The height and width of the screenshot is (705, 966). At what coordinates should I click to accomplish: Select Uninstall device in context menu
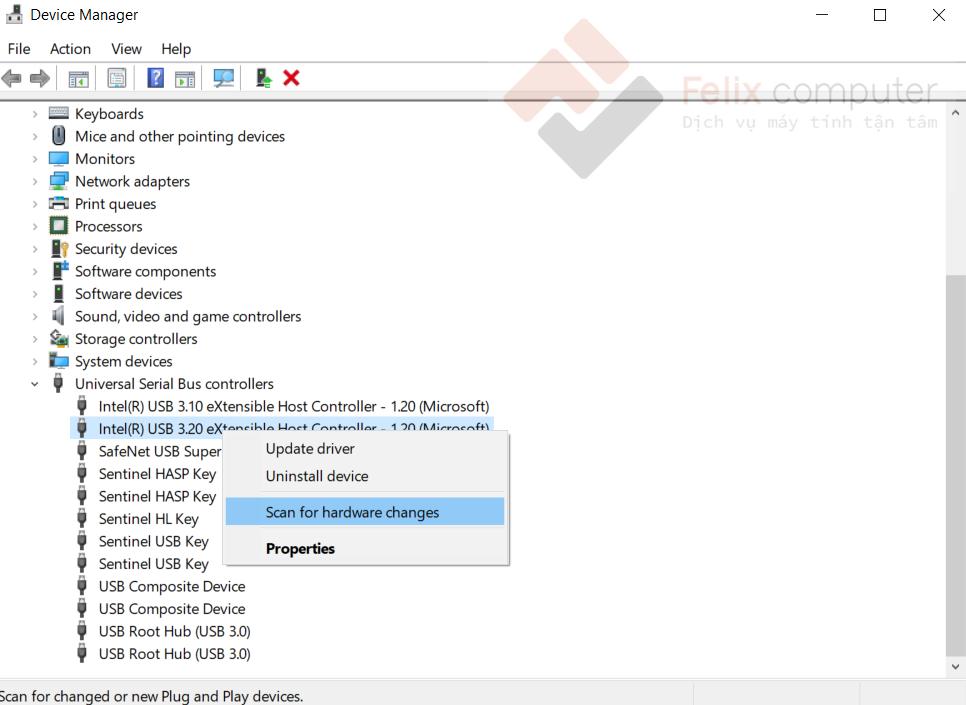(x=317, y=476)
